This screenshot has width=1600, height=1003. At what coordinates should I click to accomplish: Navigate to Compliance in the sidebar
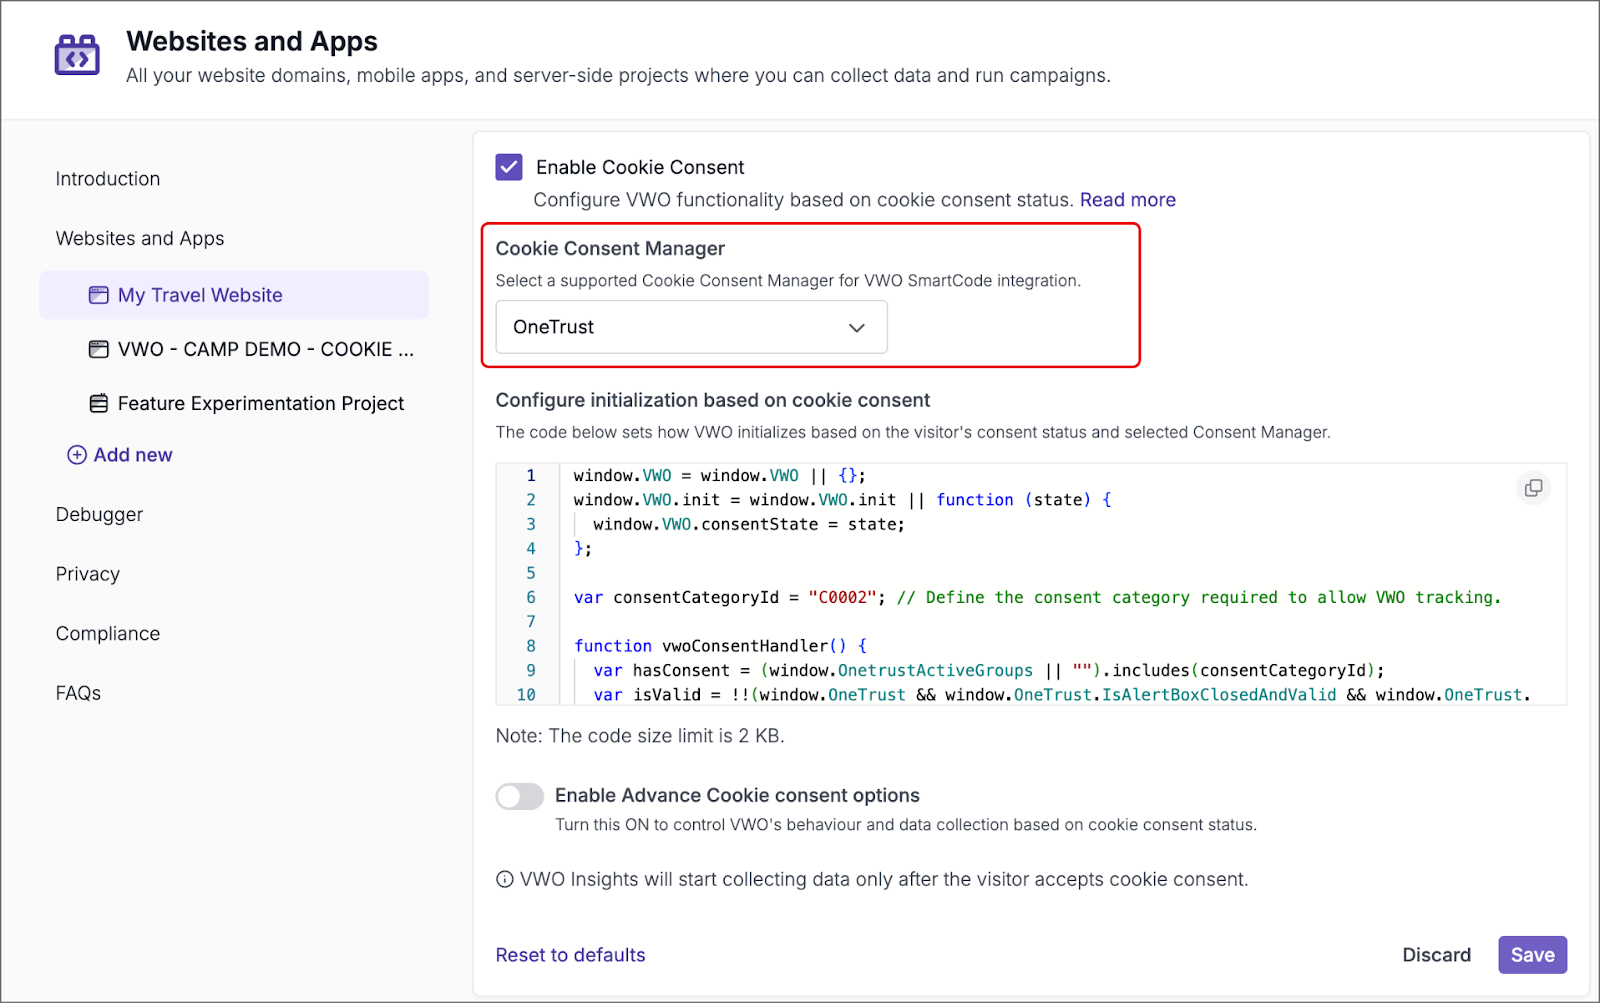point(108,633)
